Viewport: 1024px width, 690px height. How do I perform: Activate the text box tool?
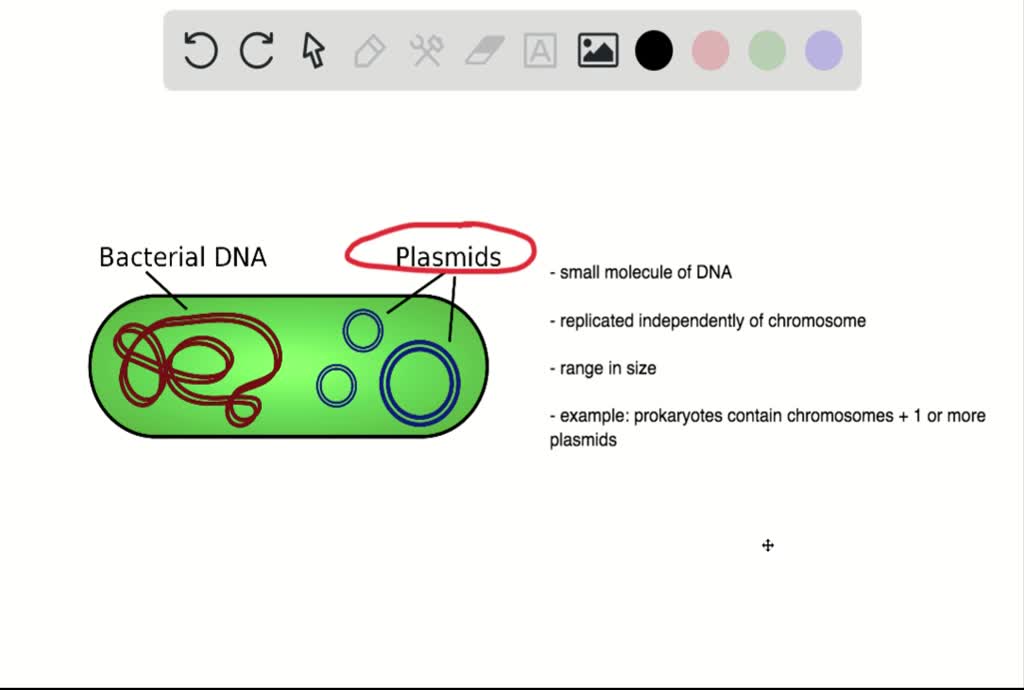[x=540, y=50]
